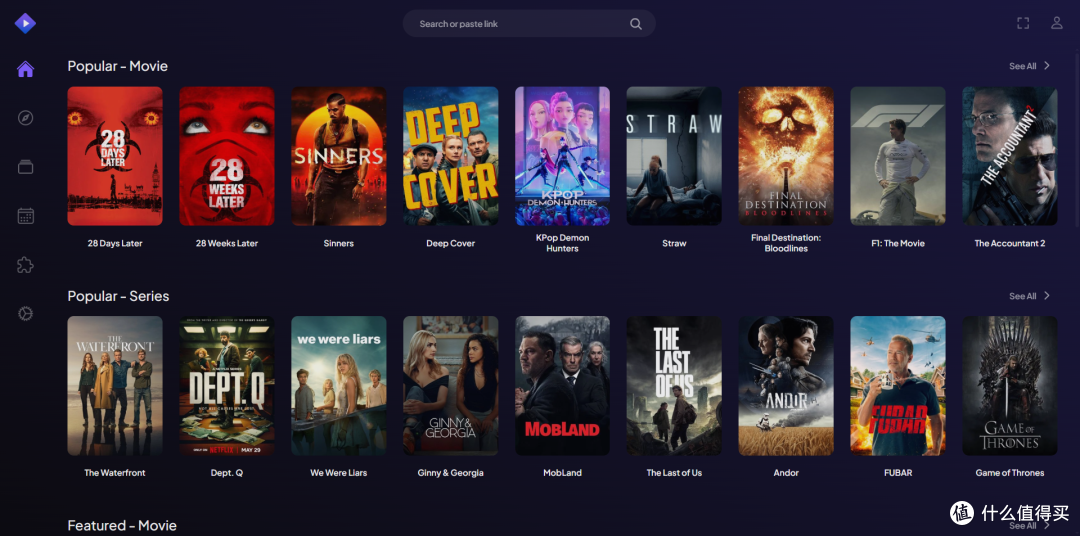Open the Deep Cover movie poster
1080x536 pixels.
450,156
